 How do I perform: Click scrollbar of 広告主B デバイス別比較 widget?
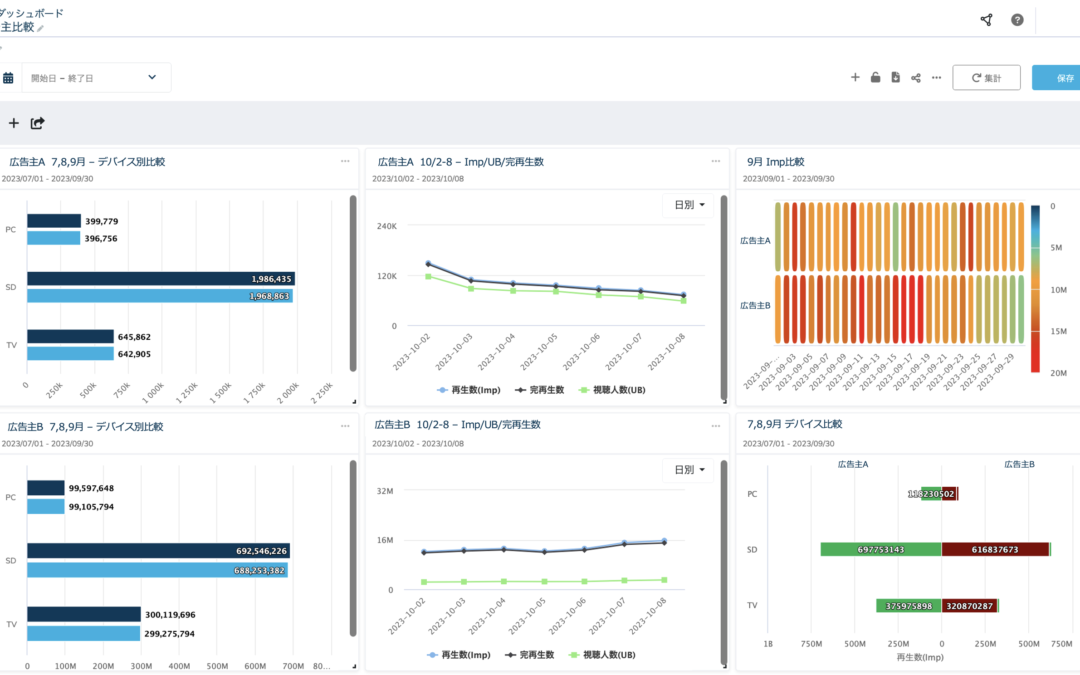click(x=353, y=549)
